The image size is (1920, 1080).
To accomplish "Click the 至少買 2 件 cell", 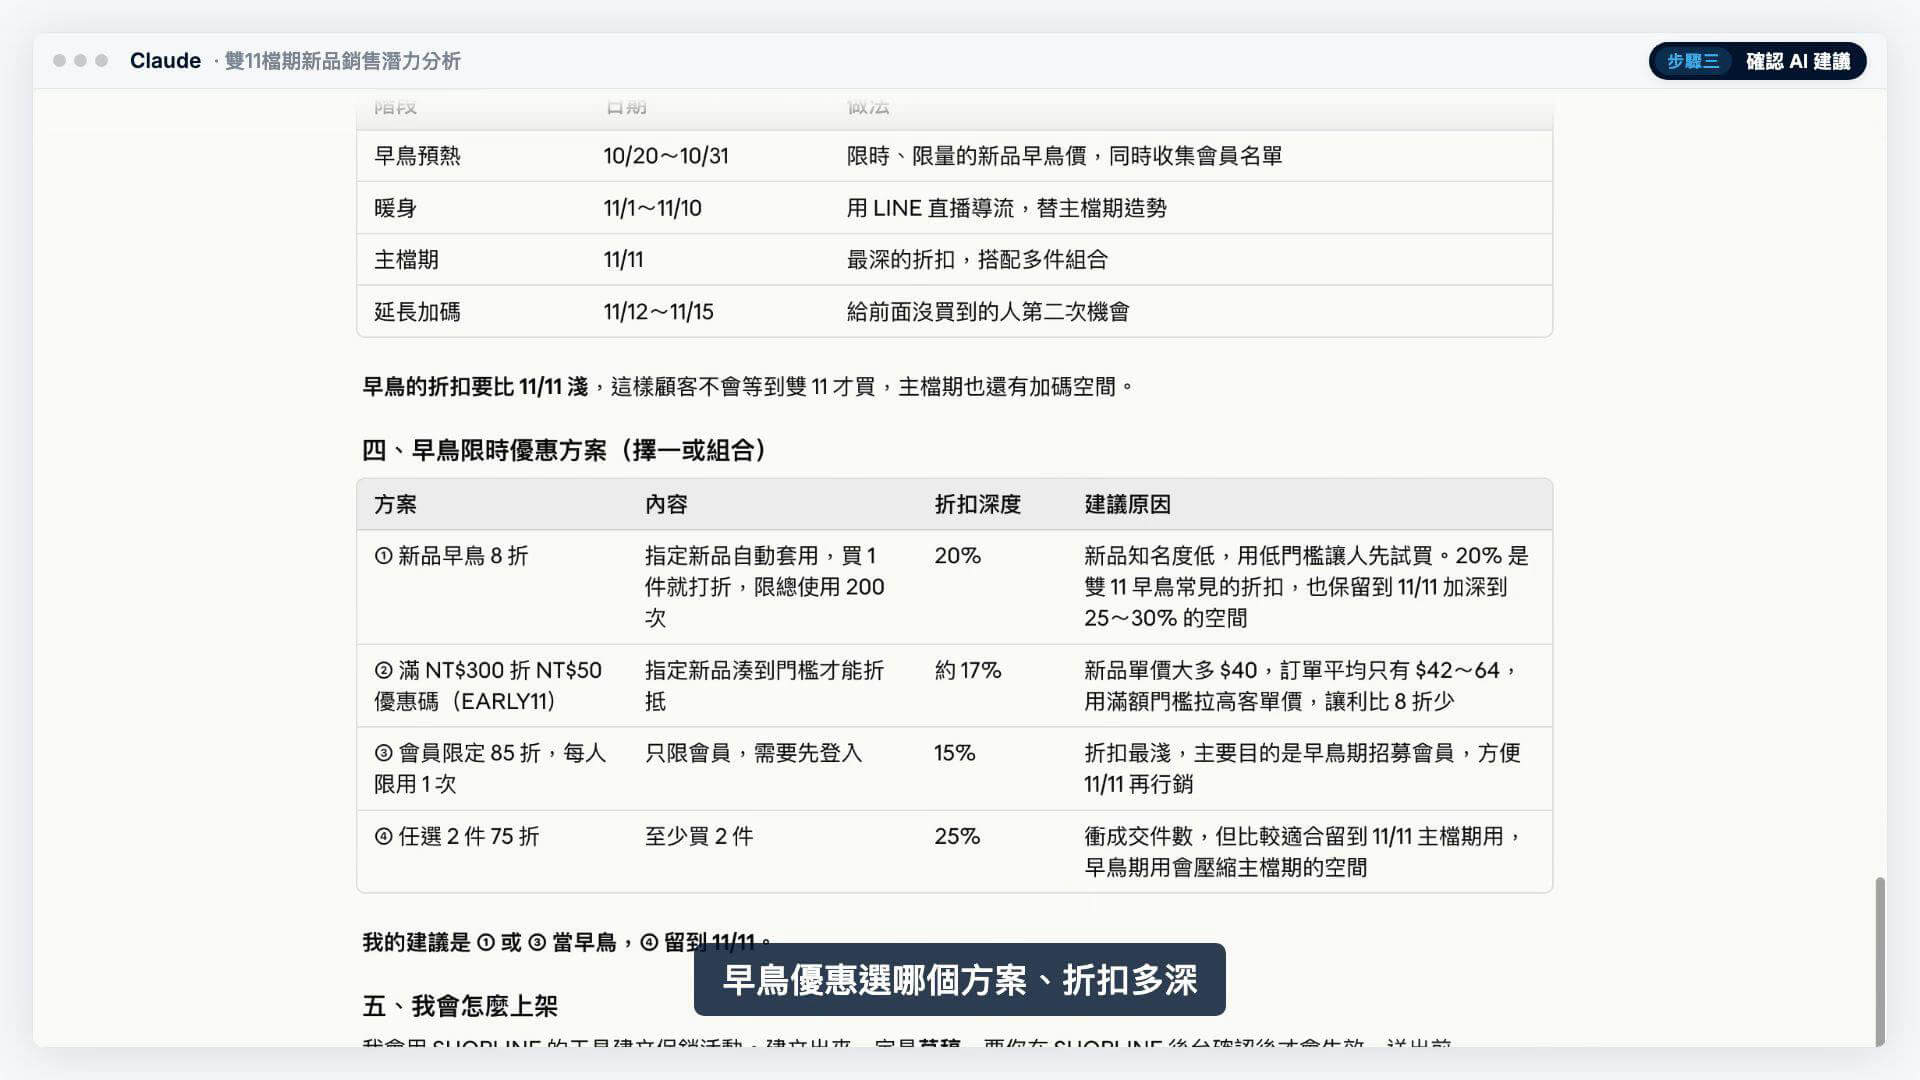I will 699,836.
